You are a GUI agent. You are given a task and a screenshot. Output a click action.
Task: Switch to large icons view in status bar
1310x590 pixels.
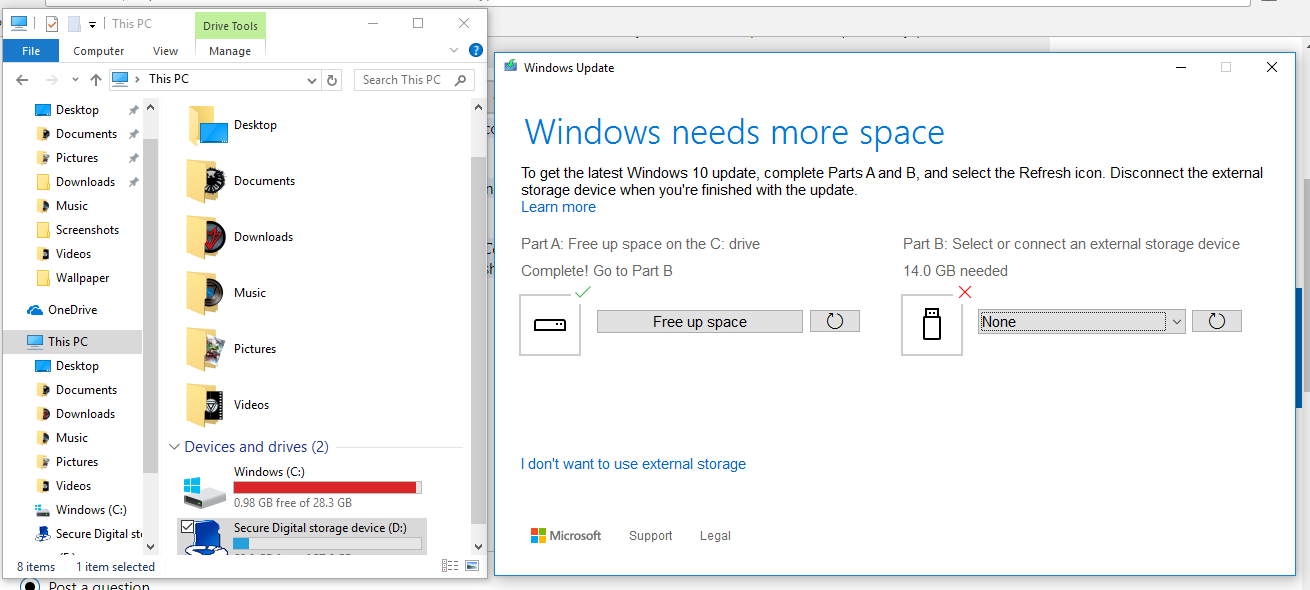point(472,566)
